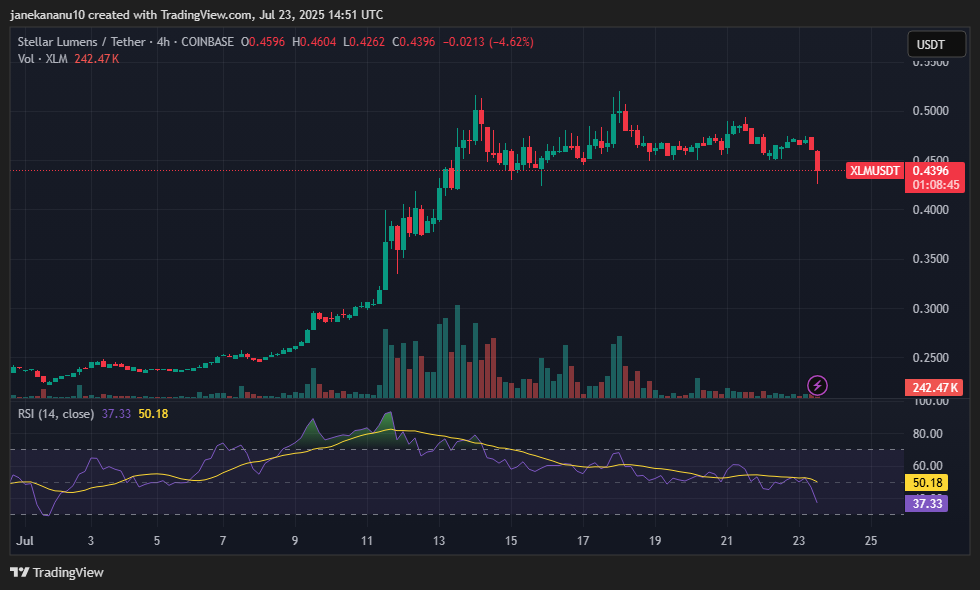Click date 13 on the time axis
The image size is (980, 590).
pos(439,541)
